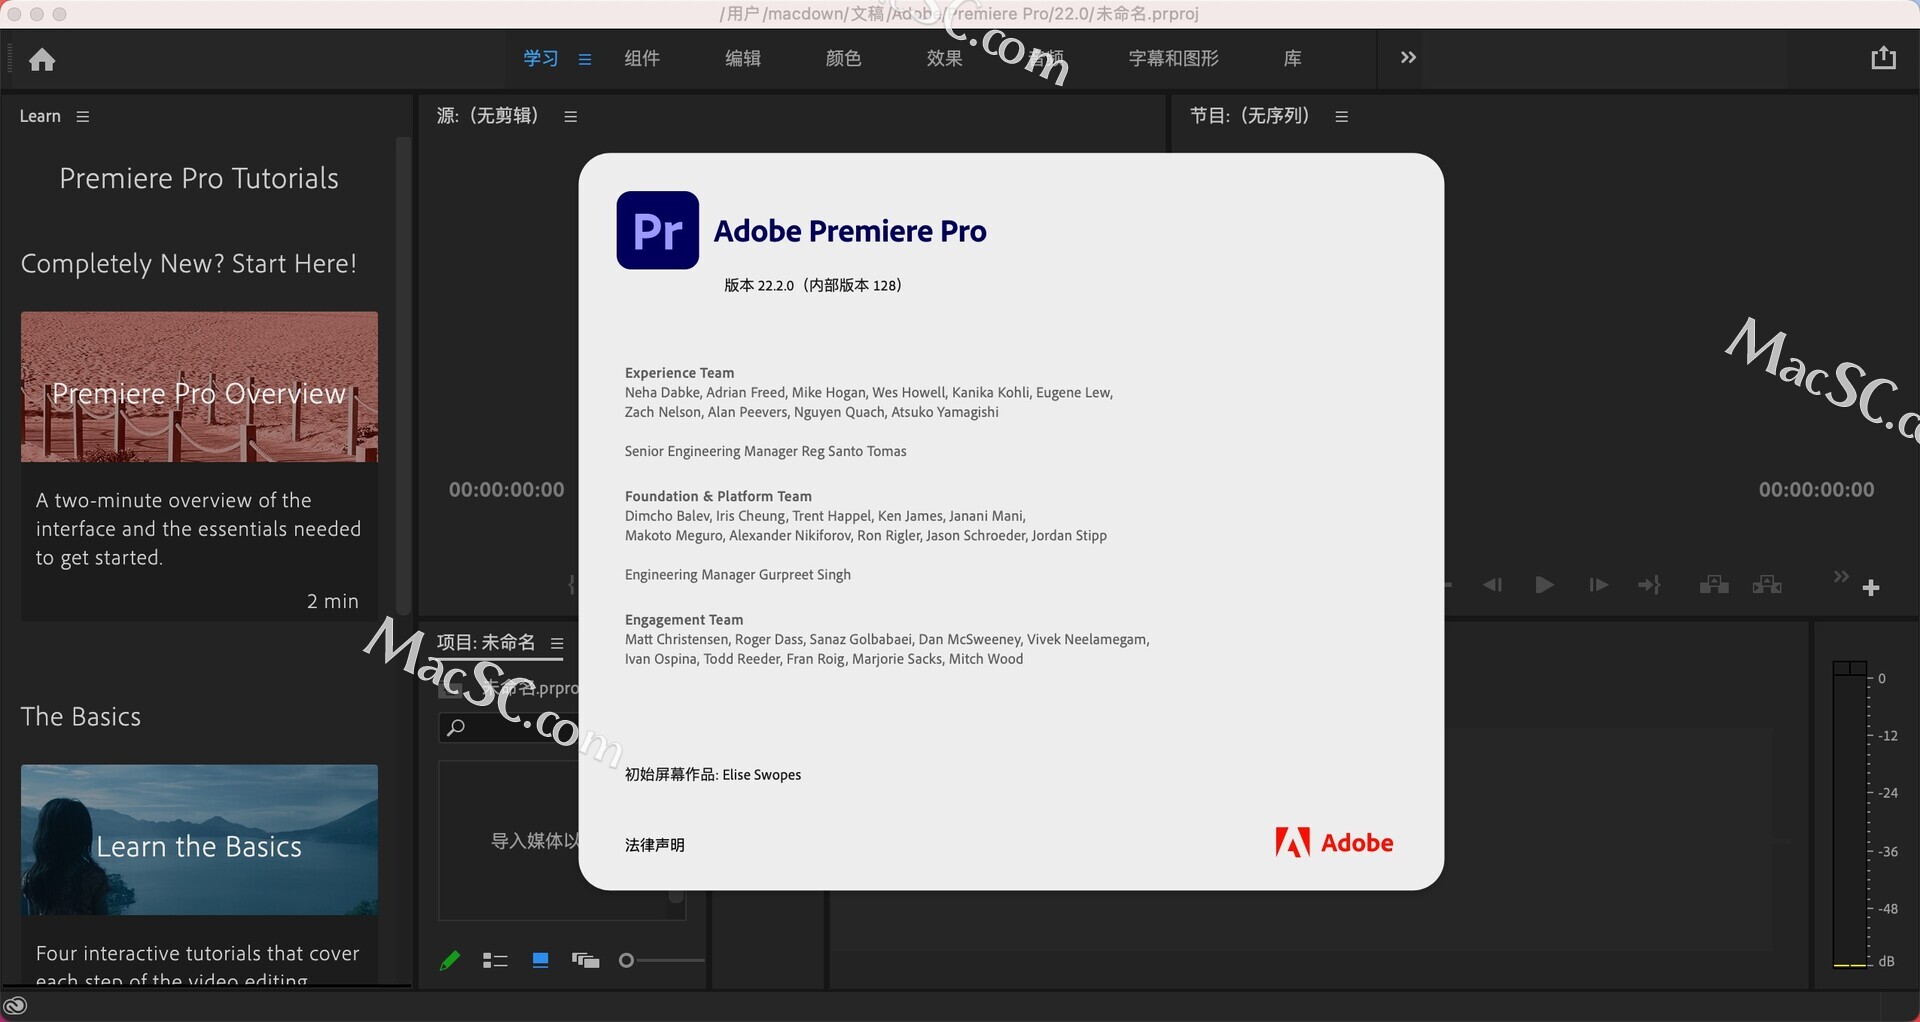Image resolution: width=1920 pixels, height=1022 pixels.
Task: Switch to the 学习 workspace
Action: pyautogui.click(x=541, y=58)
